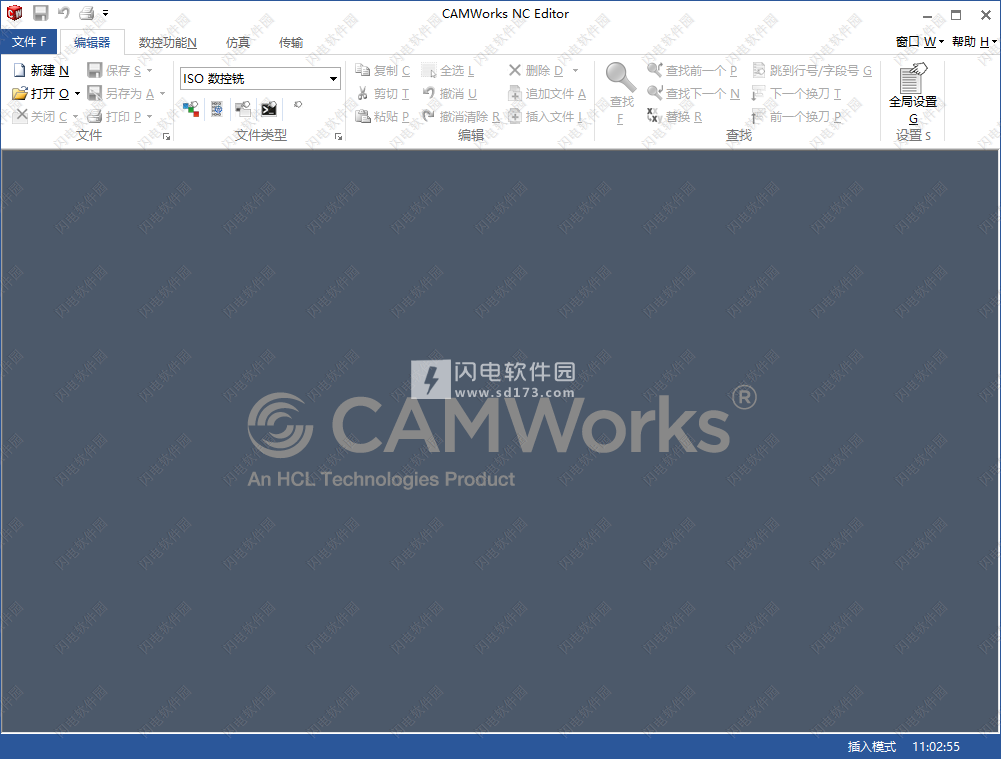Click the 前一个换刀 P previous tool change button
Viewport: 1001px width, 759px height.
coord(796,117)
